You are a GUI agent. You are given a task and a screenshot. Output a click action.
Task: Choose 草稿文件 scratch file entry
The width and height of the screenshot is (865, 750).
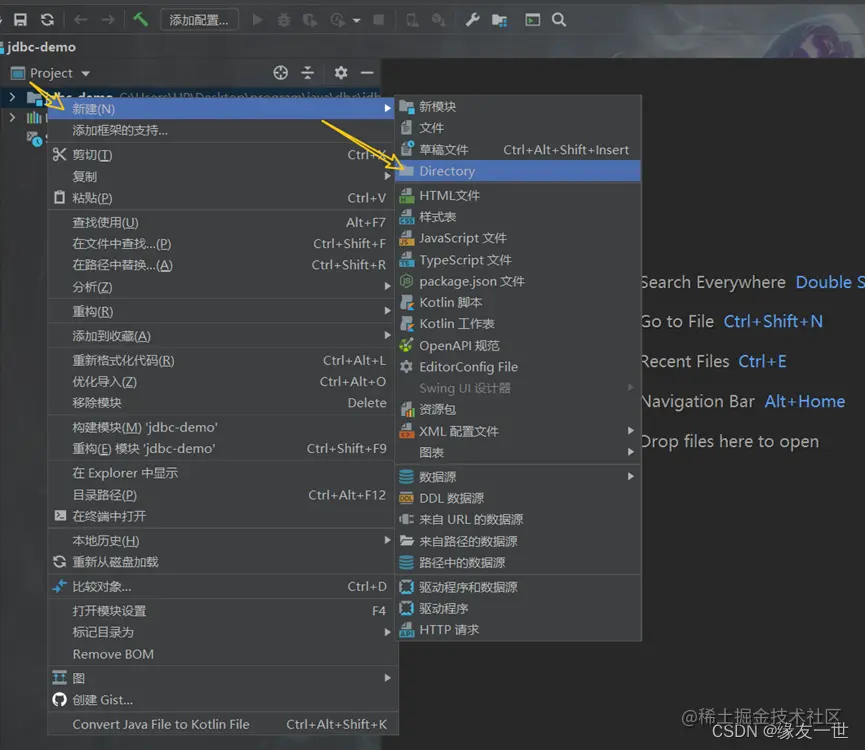518,149
